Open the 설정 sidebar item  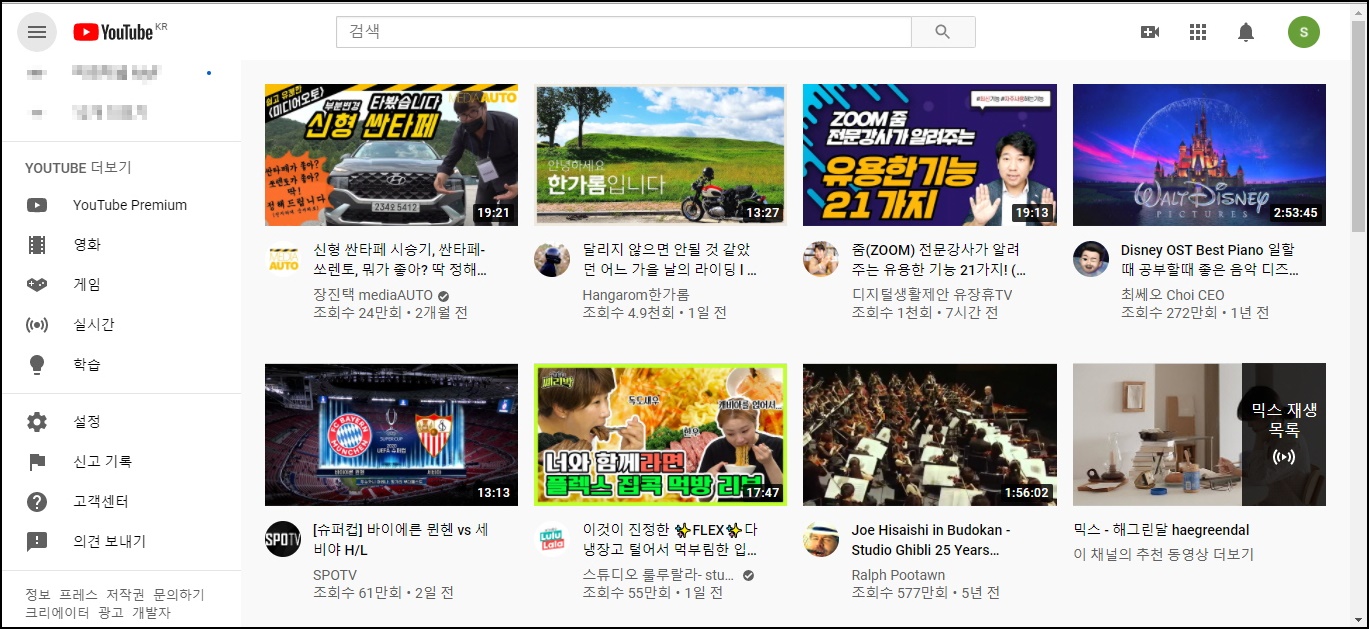tap(121, 422)
